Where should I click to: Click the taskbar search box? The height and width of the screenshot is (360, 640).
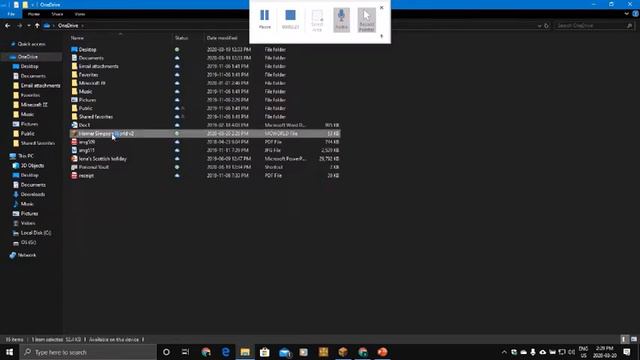[x=88, y=352]
